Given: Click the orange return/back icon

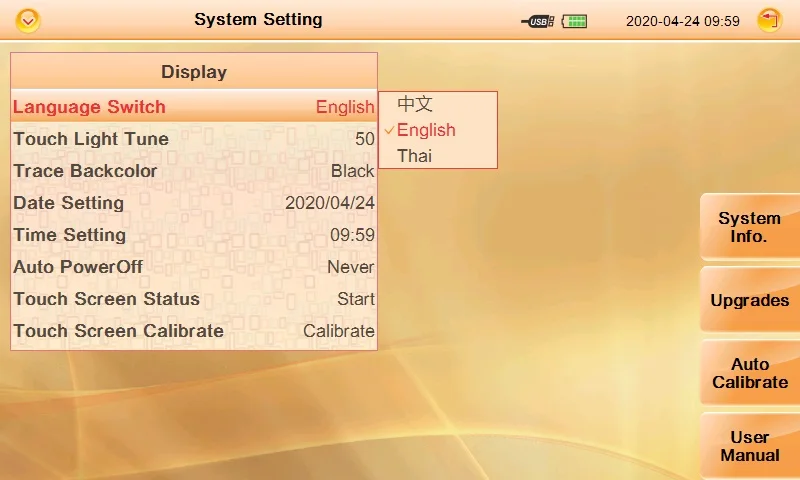Looking at the screenshot, I should (770, 21).
